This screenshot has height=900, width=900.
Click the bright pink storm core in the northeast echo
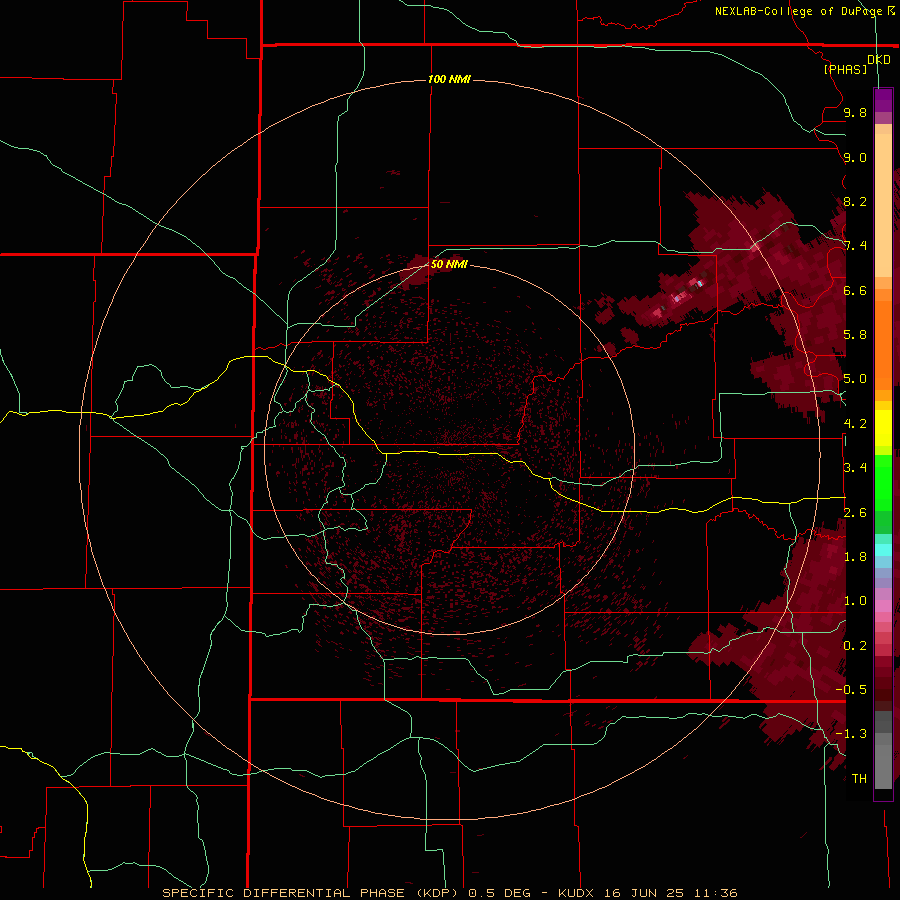coord(679,297)
